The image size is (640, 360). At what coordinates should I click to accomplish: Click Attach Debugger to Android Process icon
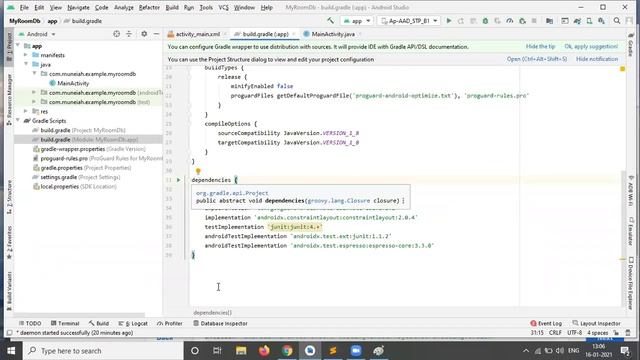[522, 21]
